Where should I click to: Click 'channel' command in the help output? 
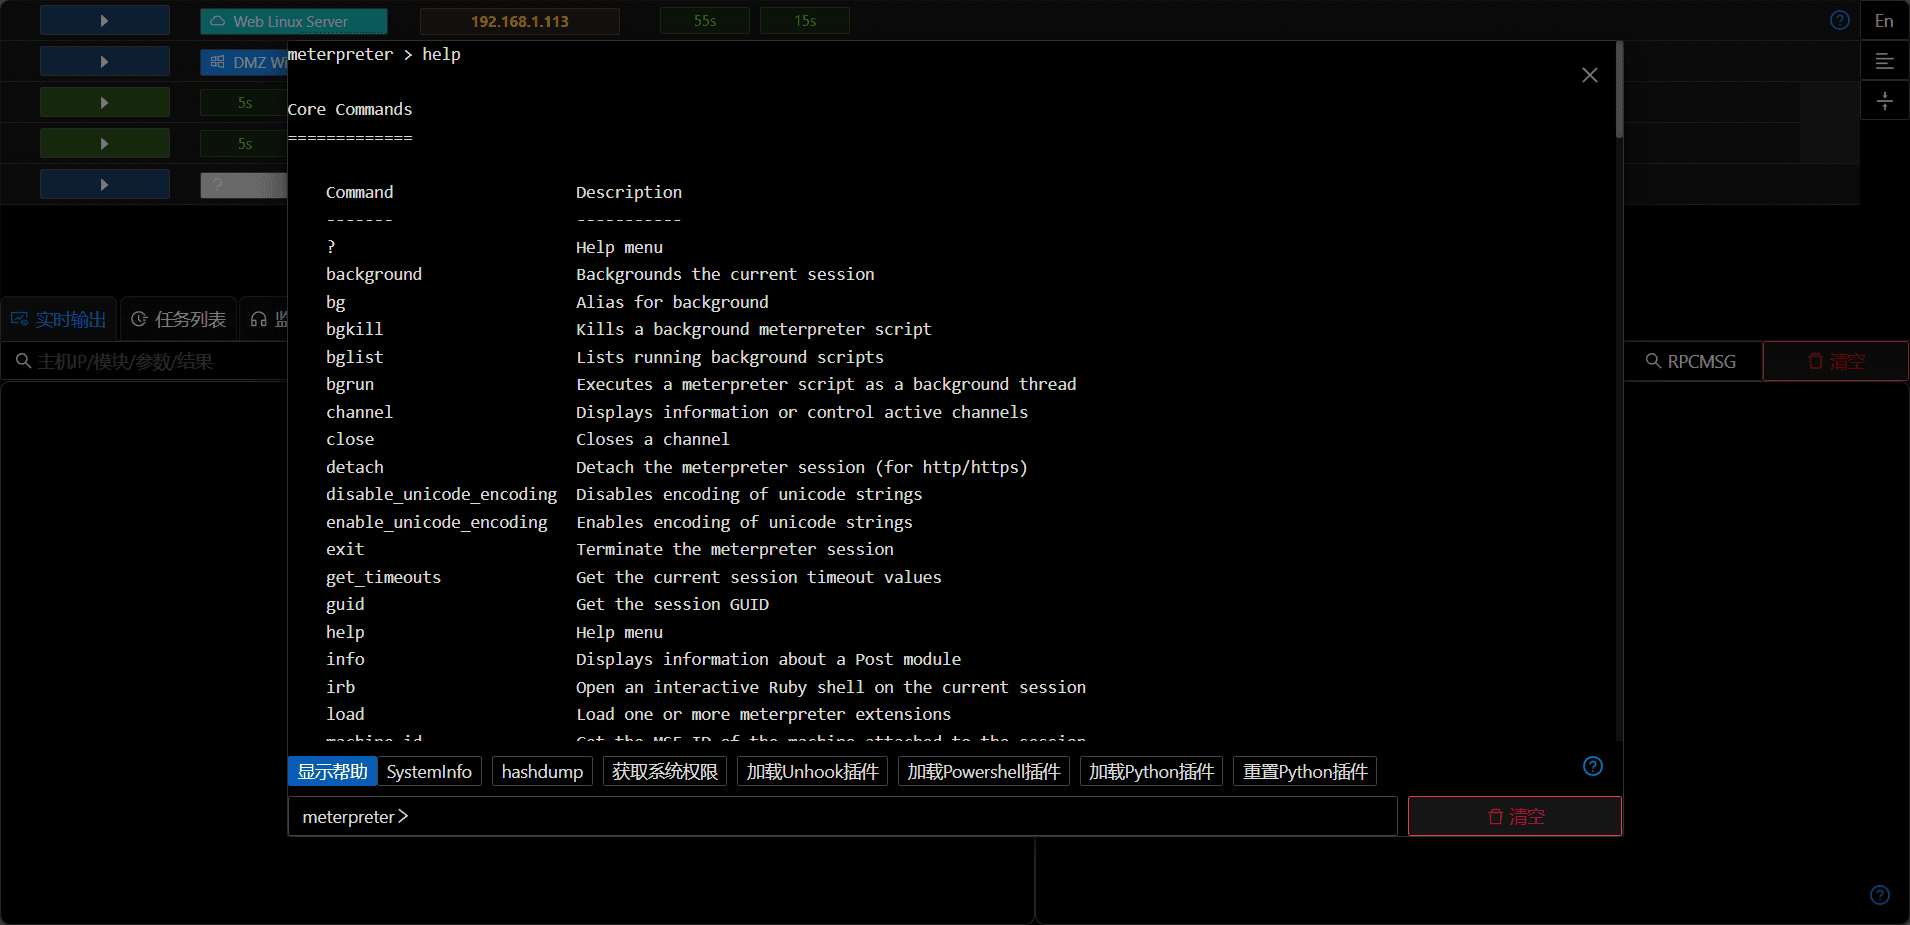359,412
